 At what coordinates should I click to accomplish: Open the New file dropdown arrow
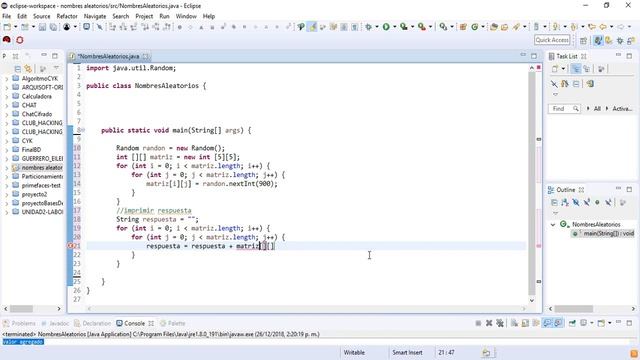click(15, 27)
